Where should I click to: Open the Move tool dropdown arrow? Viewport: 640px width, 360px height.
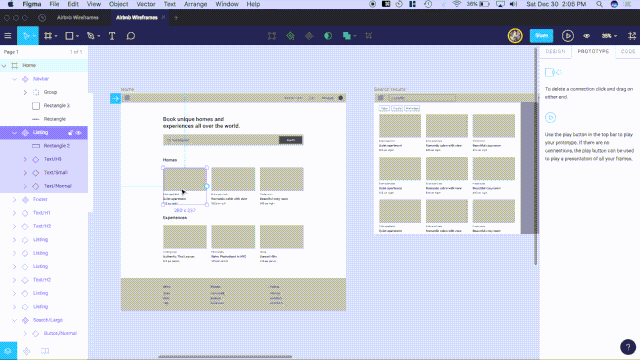pyautogui.click(x=34, y=36)
